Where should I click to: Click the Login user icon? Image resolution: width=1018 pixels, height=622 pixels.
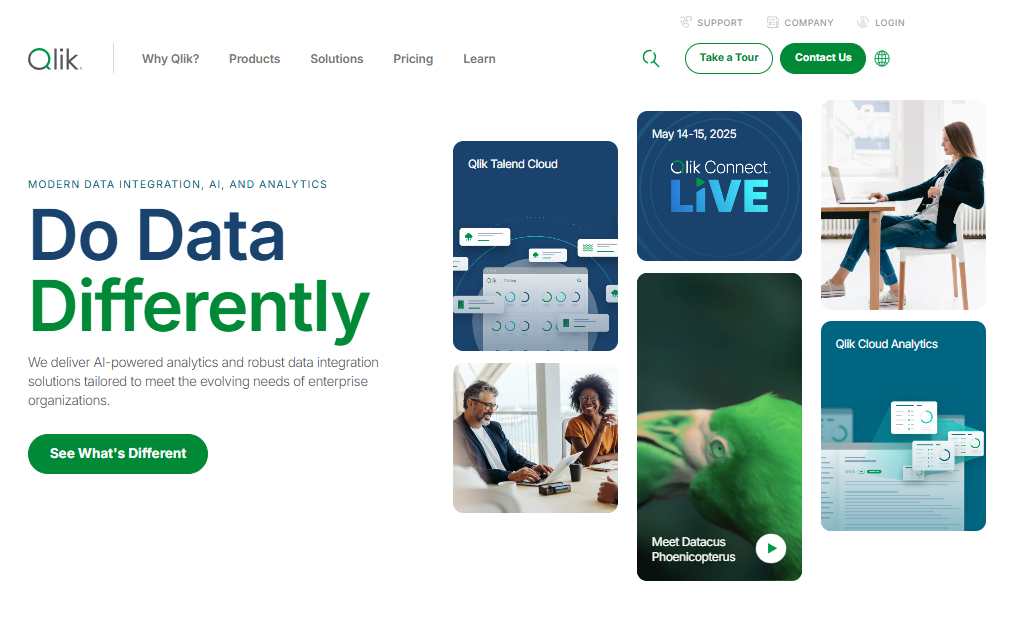click(x=863, y=22)
